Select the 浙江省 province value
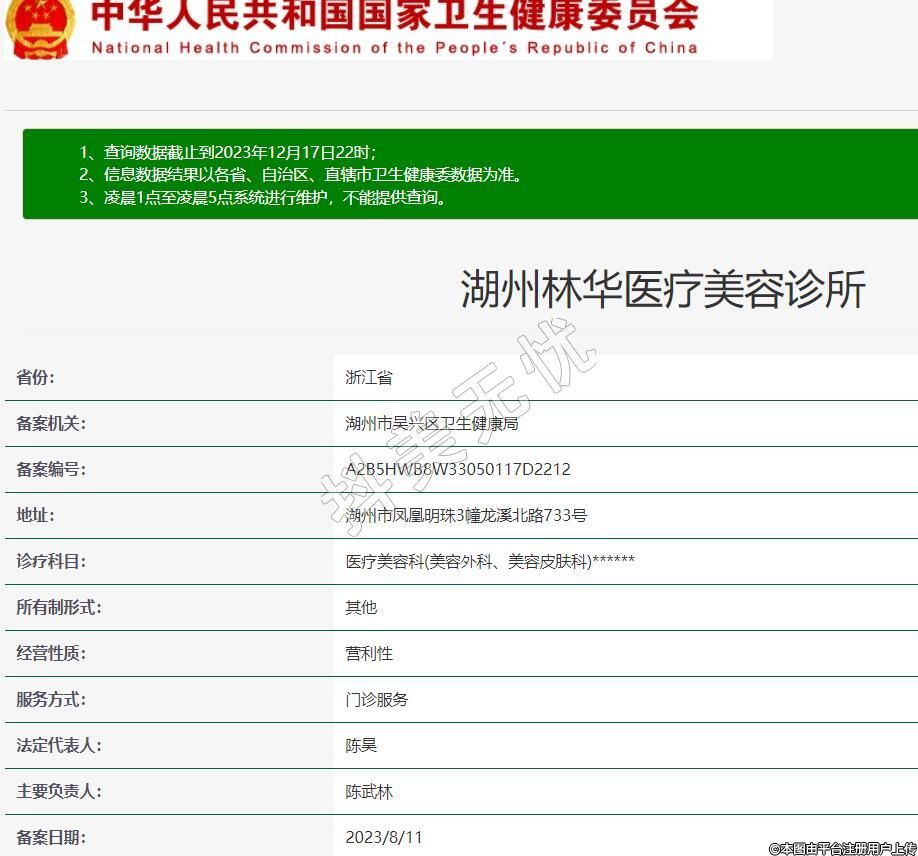 point(369,377)
